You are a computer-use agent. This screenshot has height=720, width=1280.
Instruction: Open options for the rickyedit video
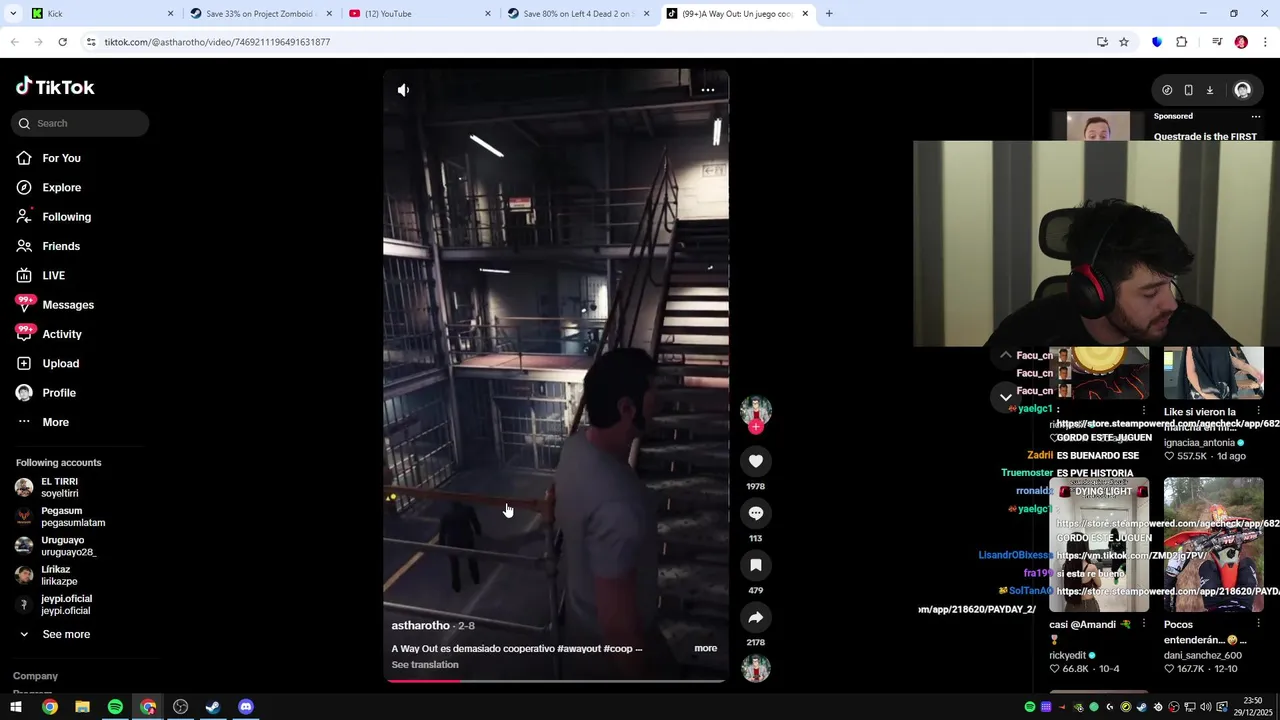coord(1144,624)
